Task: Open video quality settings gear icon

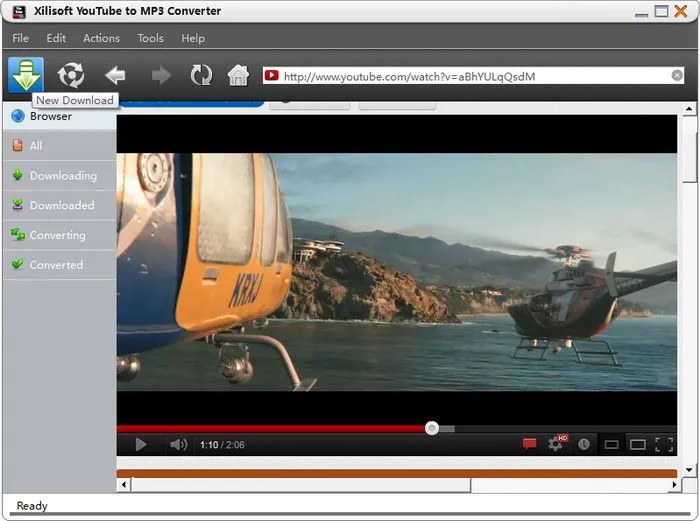Action: coord(556,443)
